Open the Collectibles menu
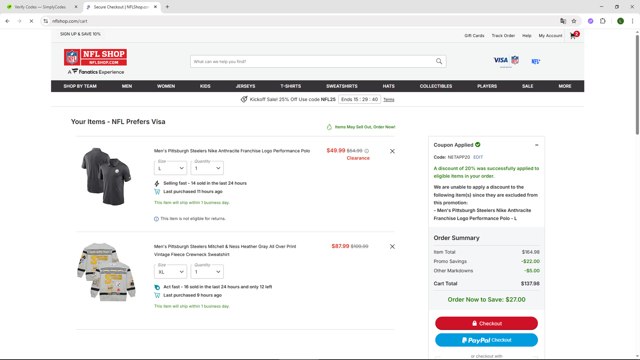 (x=436, y=86)
